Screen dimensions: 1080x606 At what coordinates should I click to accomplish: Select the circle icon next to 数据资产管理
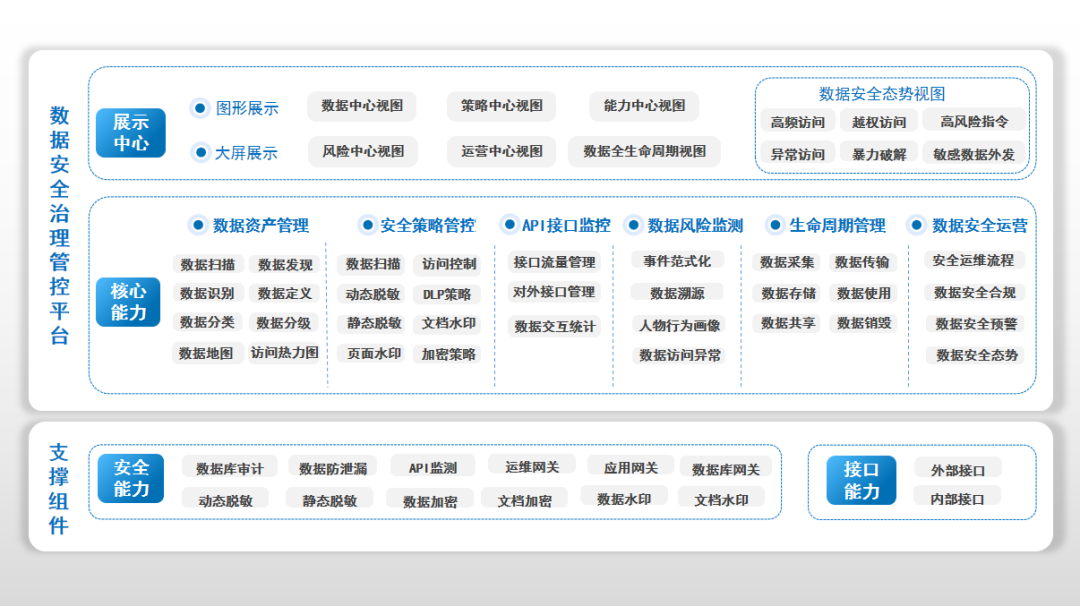(x=197, y=225)
